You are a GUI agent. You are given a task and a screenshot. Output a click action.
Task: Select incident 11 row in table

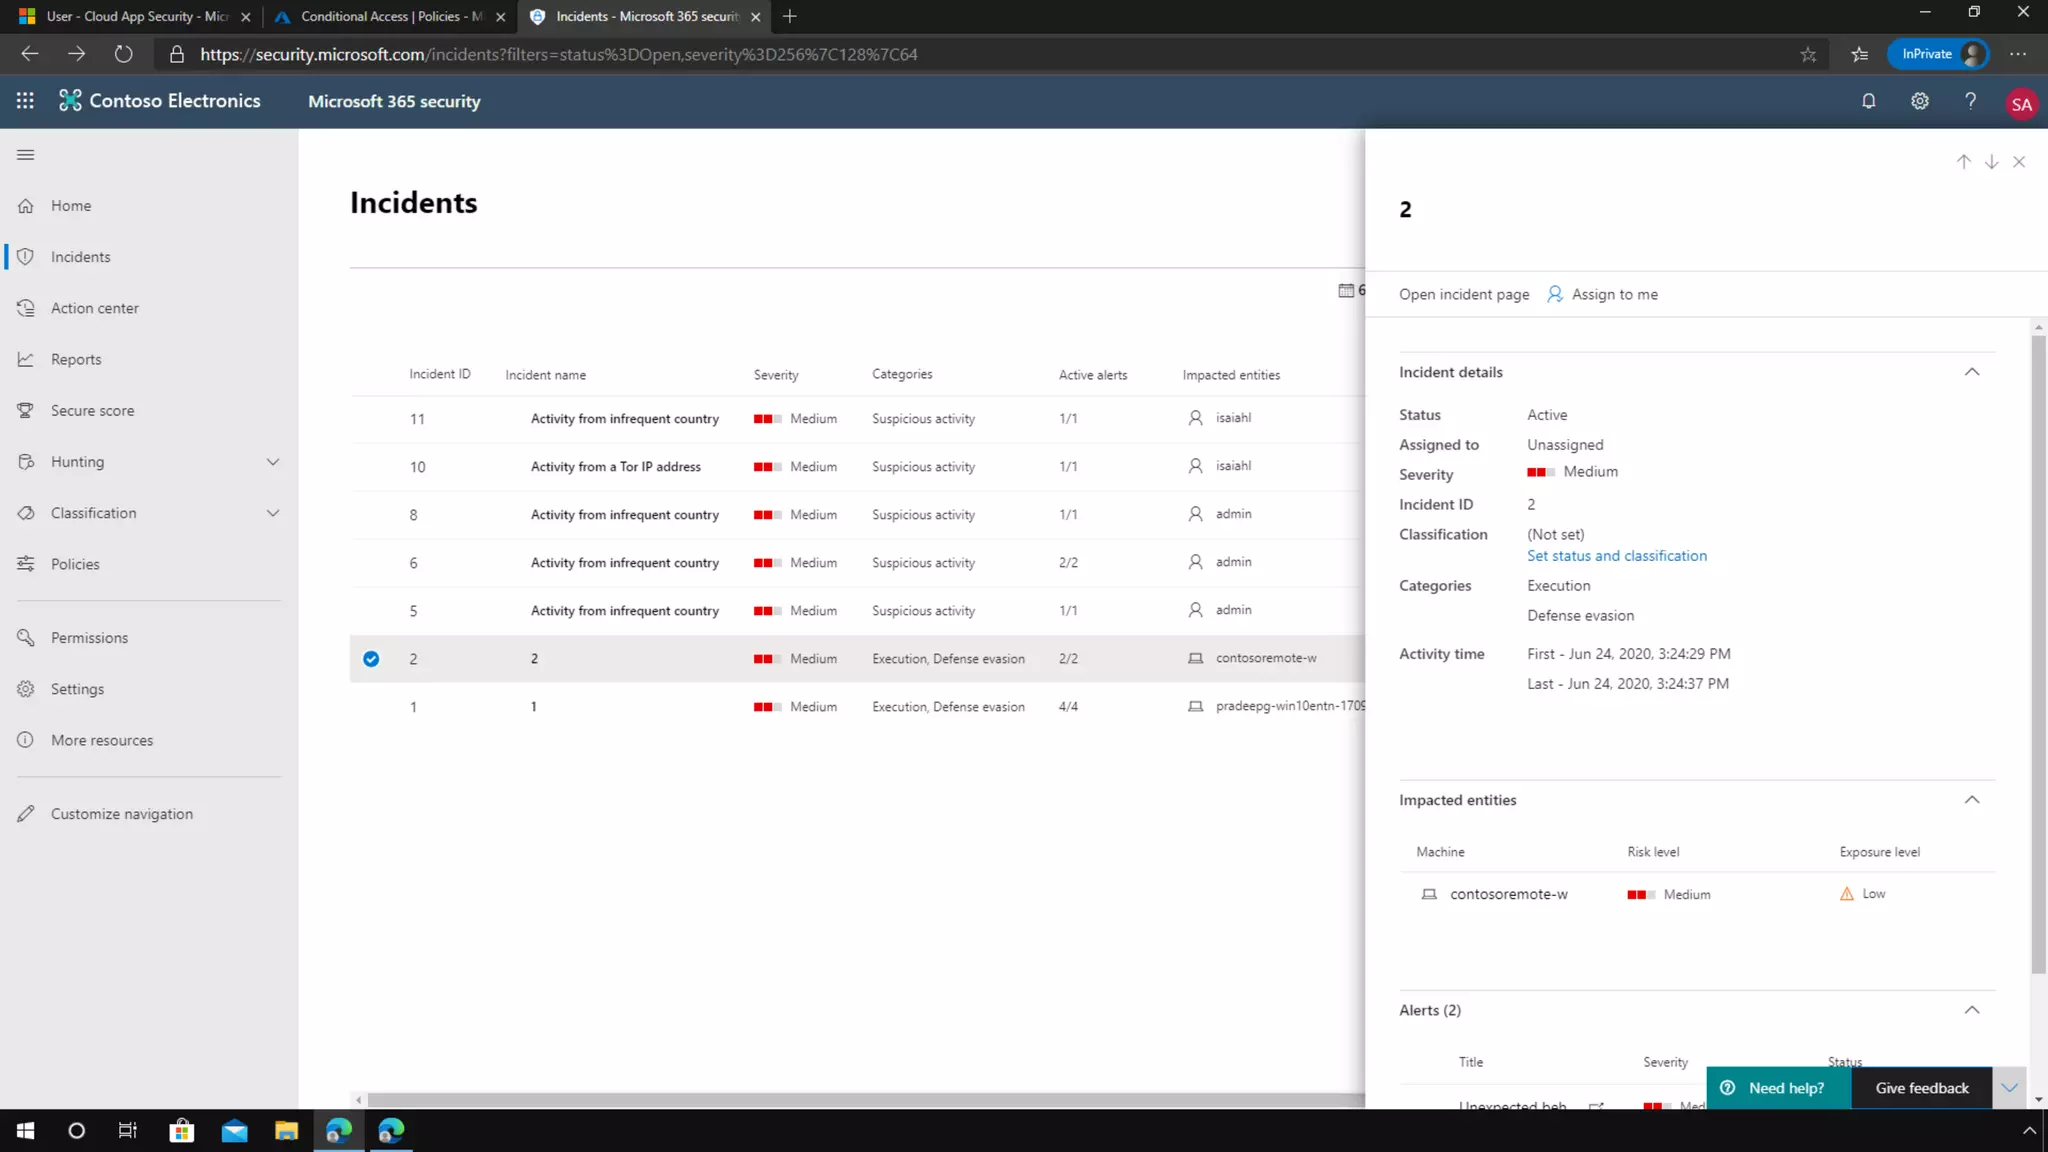[624, 419]
